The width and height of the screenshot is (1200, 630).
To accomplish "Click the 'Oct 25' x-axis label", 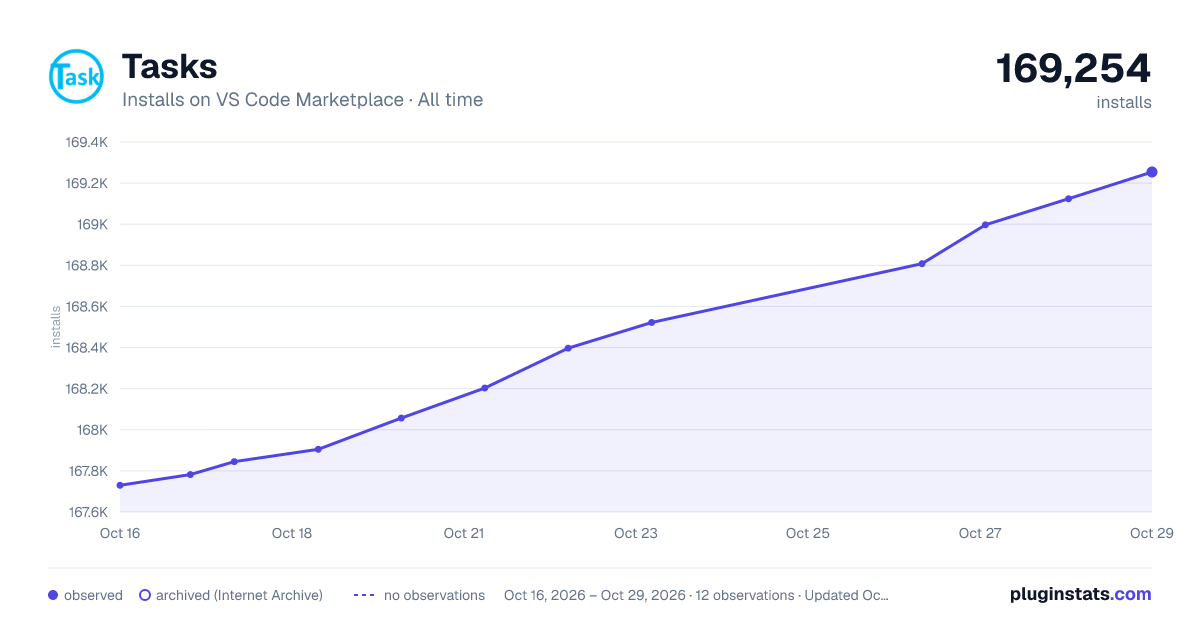I will (x=808, y=533).
